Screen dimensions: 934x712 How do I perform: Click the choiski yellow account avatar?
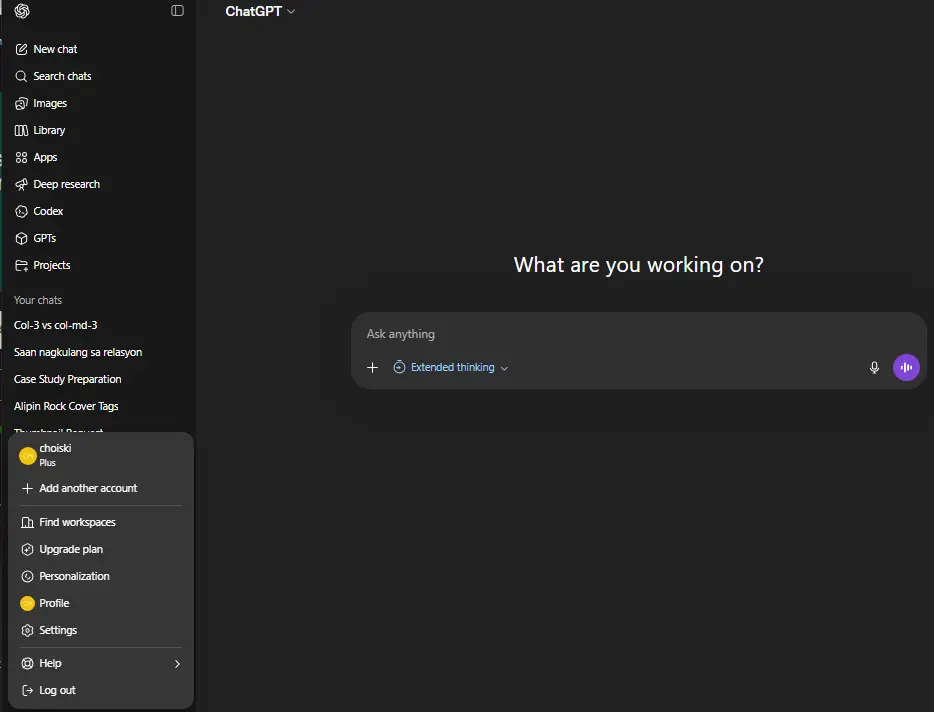(27, 456)
